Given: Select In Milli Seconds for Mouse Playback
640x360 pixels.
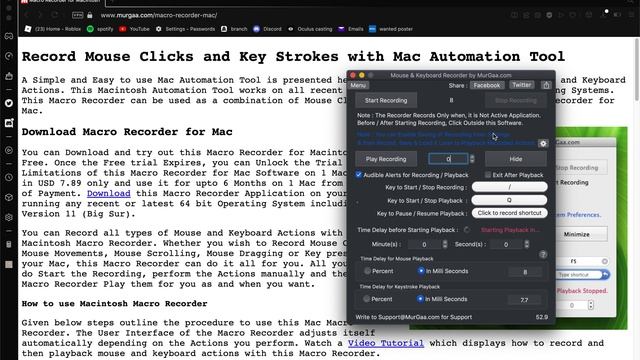Looking at the screenshot, I should pos(421,271).
